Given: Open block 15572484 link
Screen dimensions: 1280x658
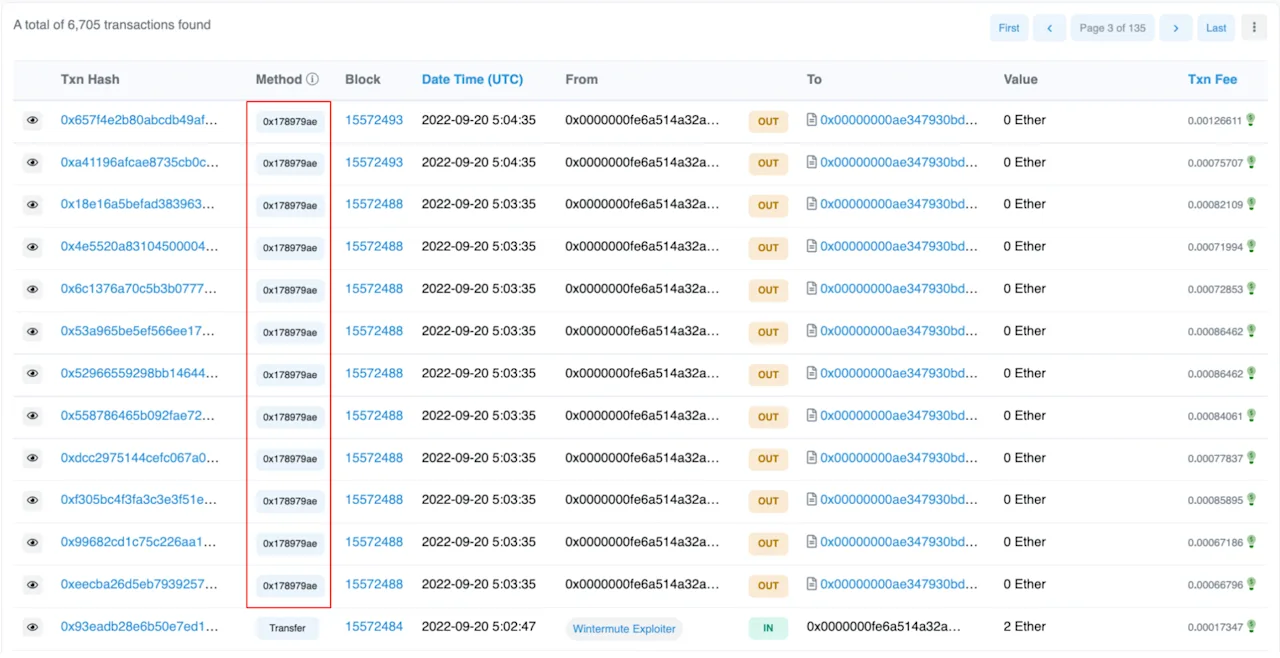Looking at the screenshot, I should pos(374,627).
